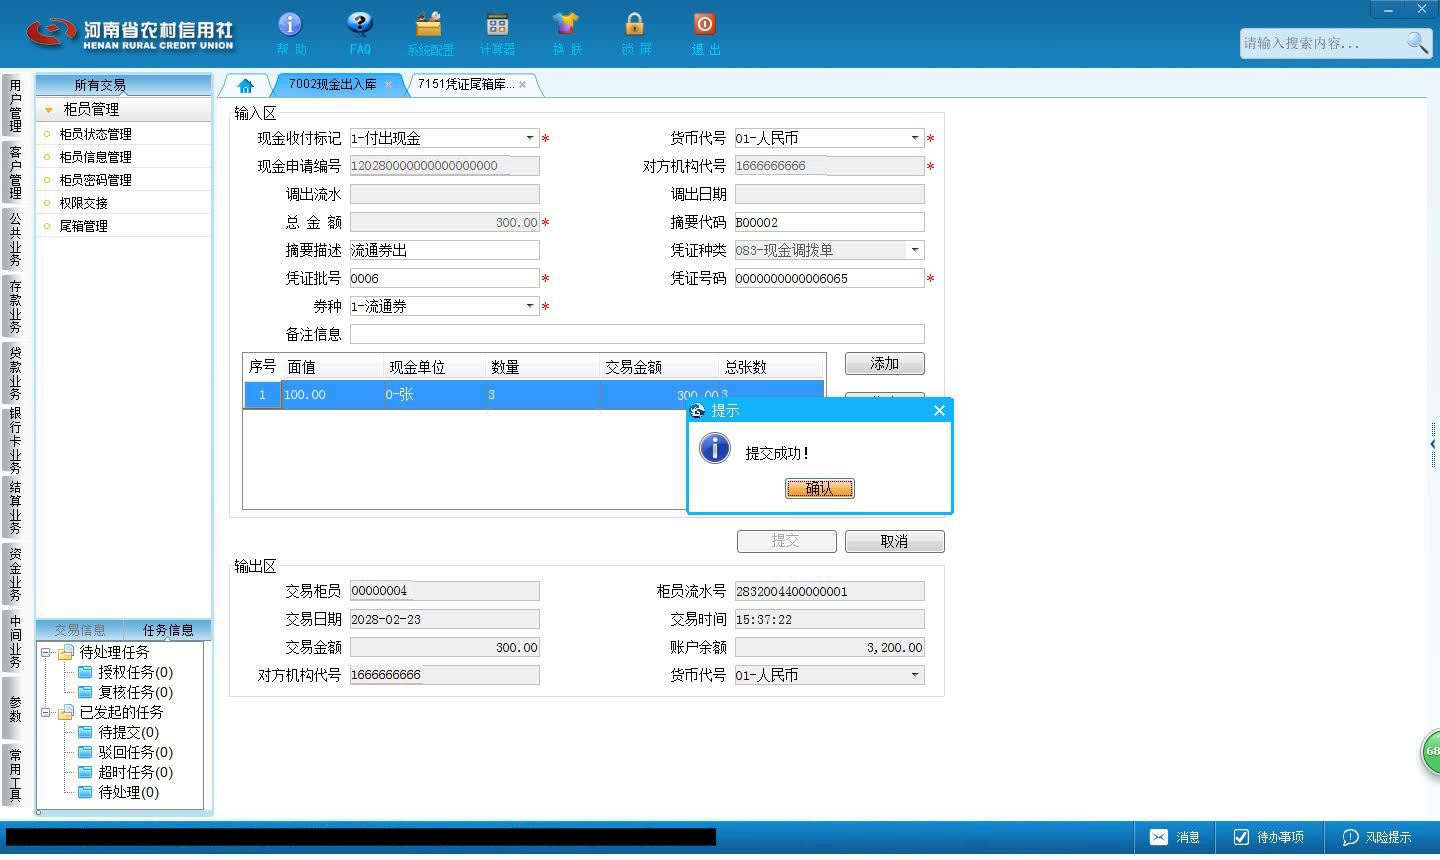
Task: Open Messages (消息) in status bar
Action: click(1175, 837)
